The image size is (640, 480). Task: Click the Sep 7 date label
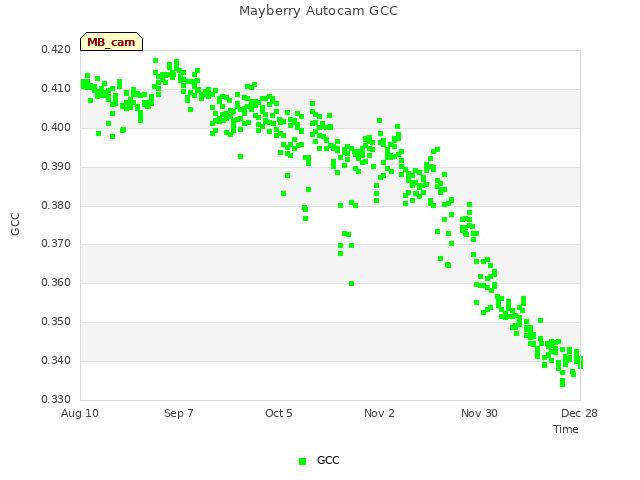tap(179, 413)
